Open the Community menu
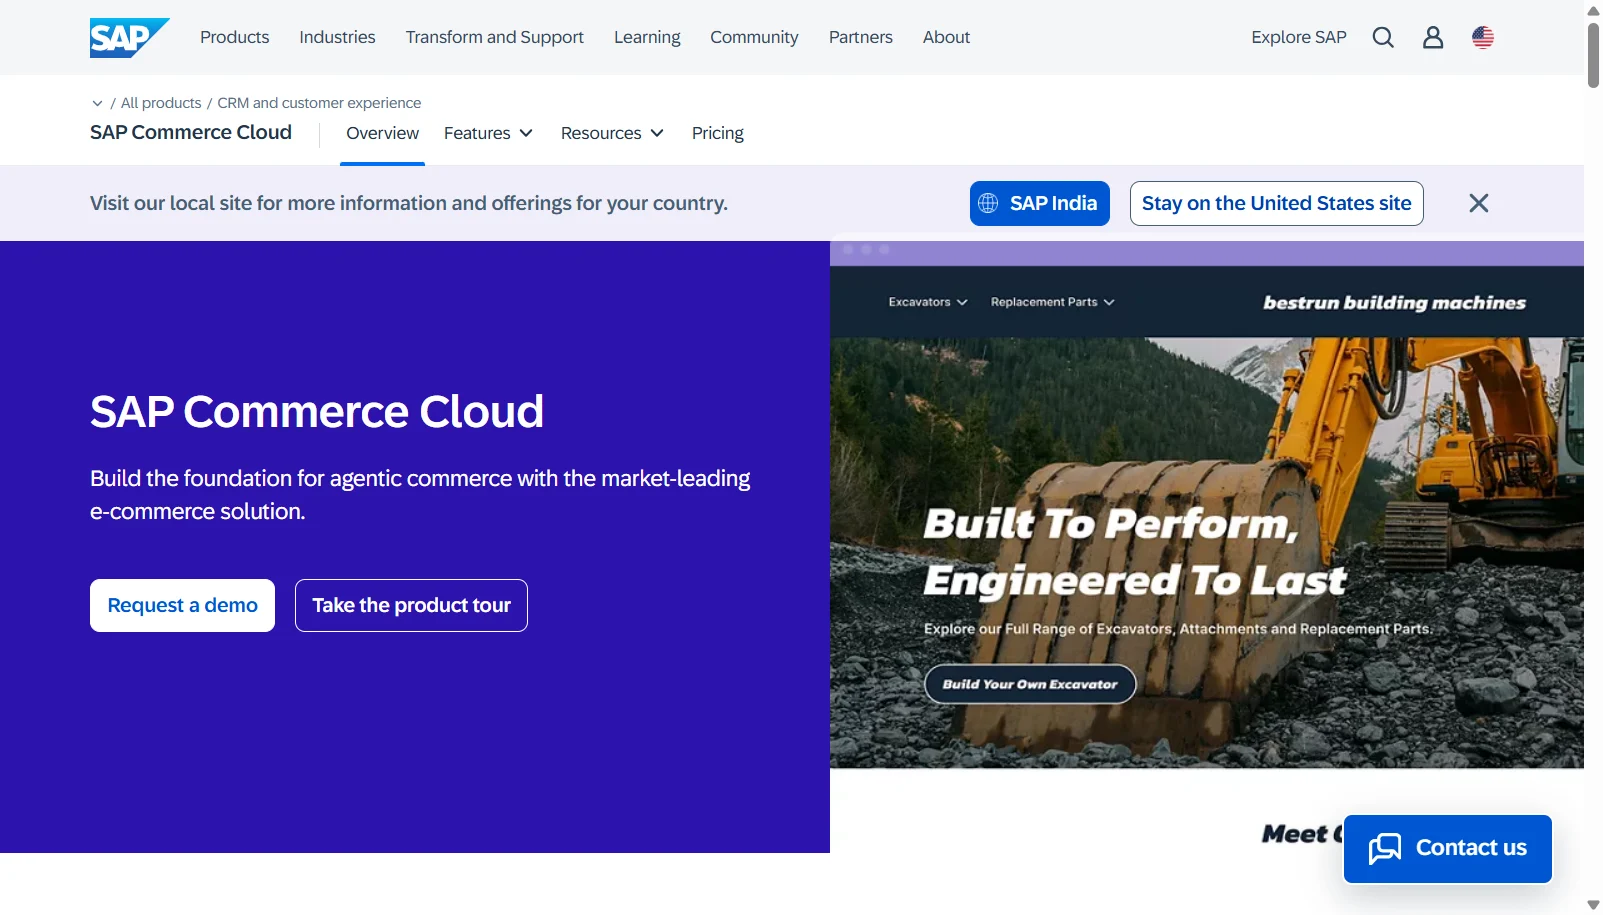The height and width of the screenshot is (915, 1603). click(x=754, y=37)
